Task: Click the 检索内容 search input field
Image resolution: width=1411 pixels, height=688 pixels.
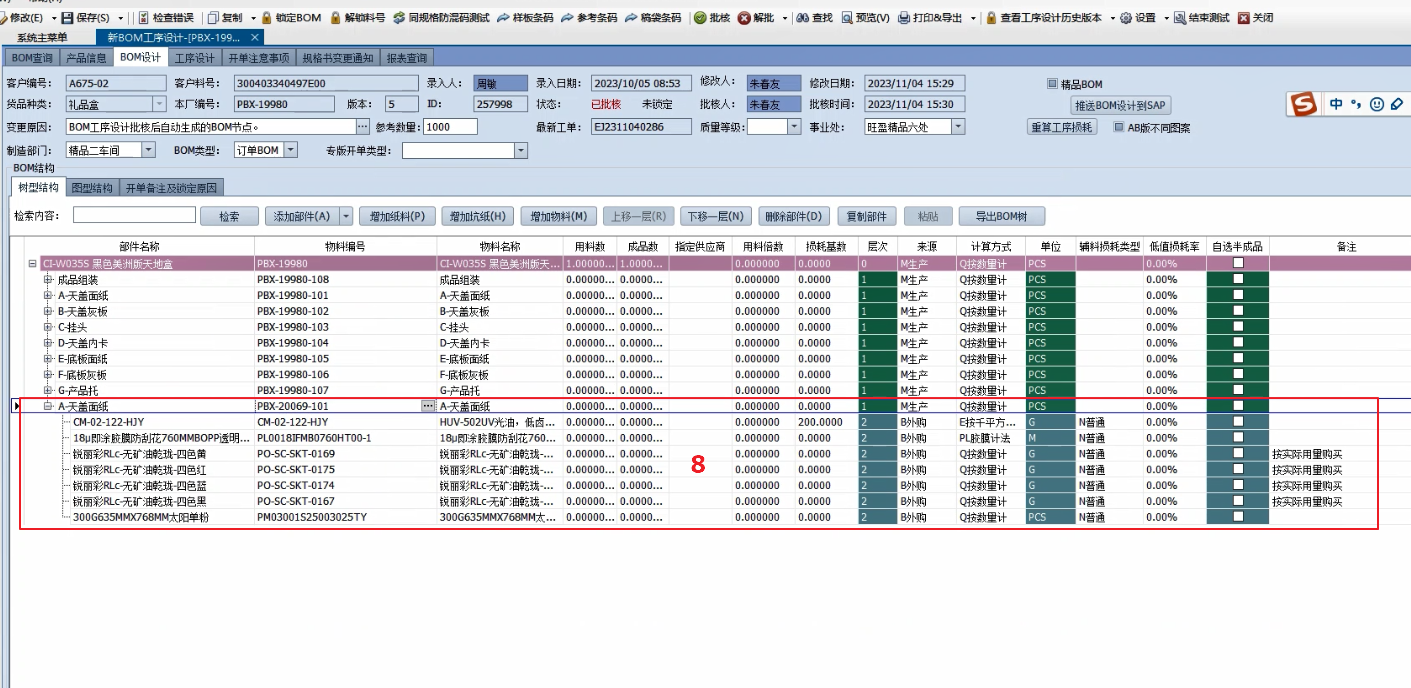Action: pyautogui.click(x=133, y=215)
